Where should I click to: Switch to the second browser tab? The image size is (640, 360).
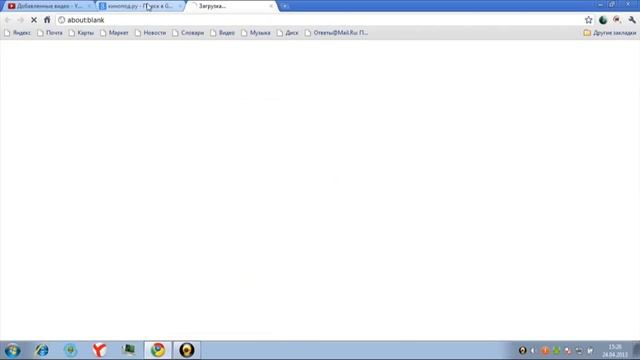140,6
